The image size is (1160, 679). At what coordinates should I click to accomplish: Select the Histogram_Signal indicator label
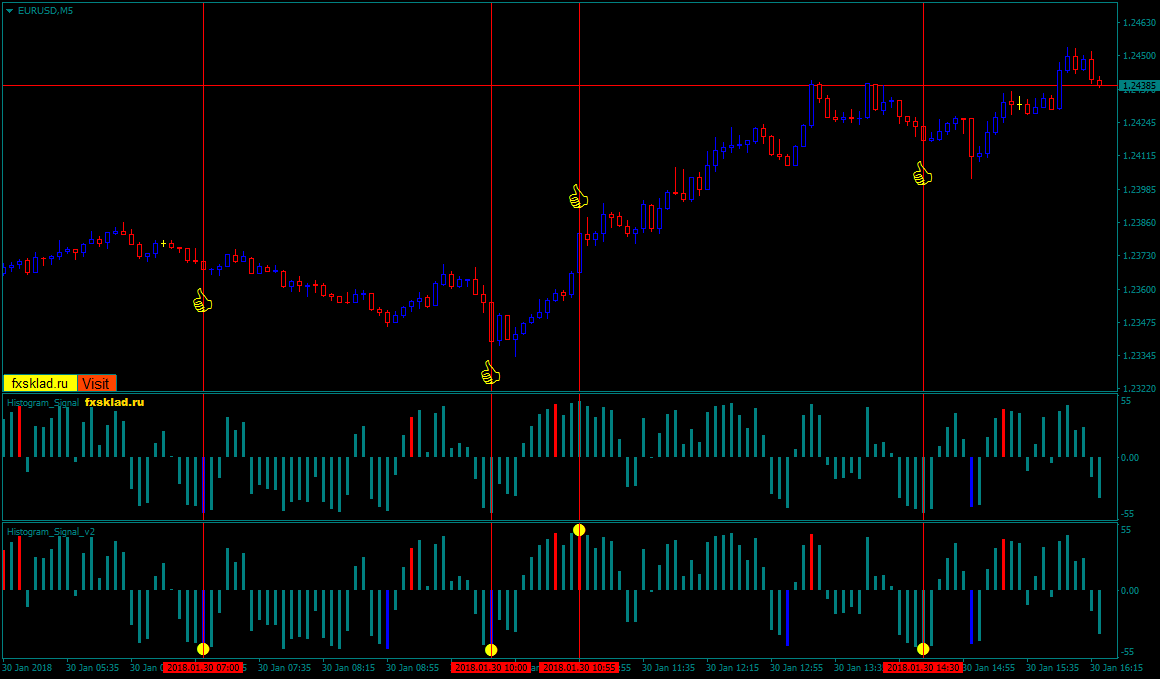click(x=43, y=402)
